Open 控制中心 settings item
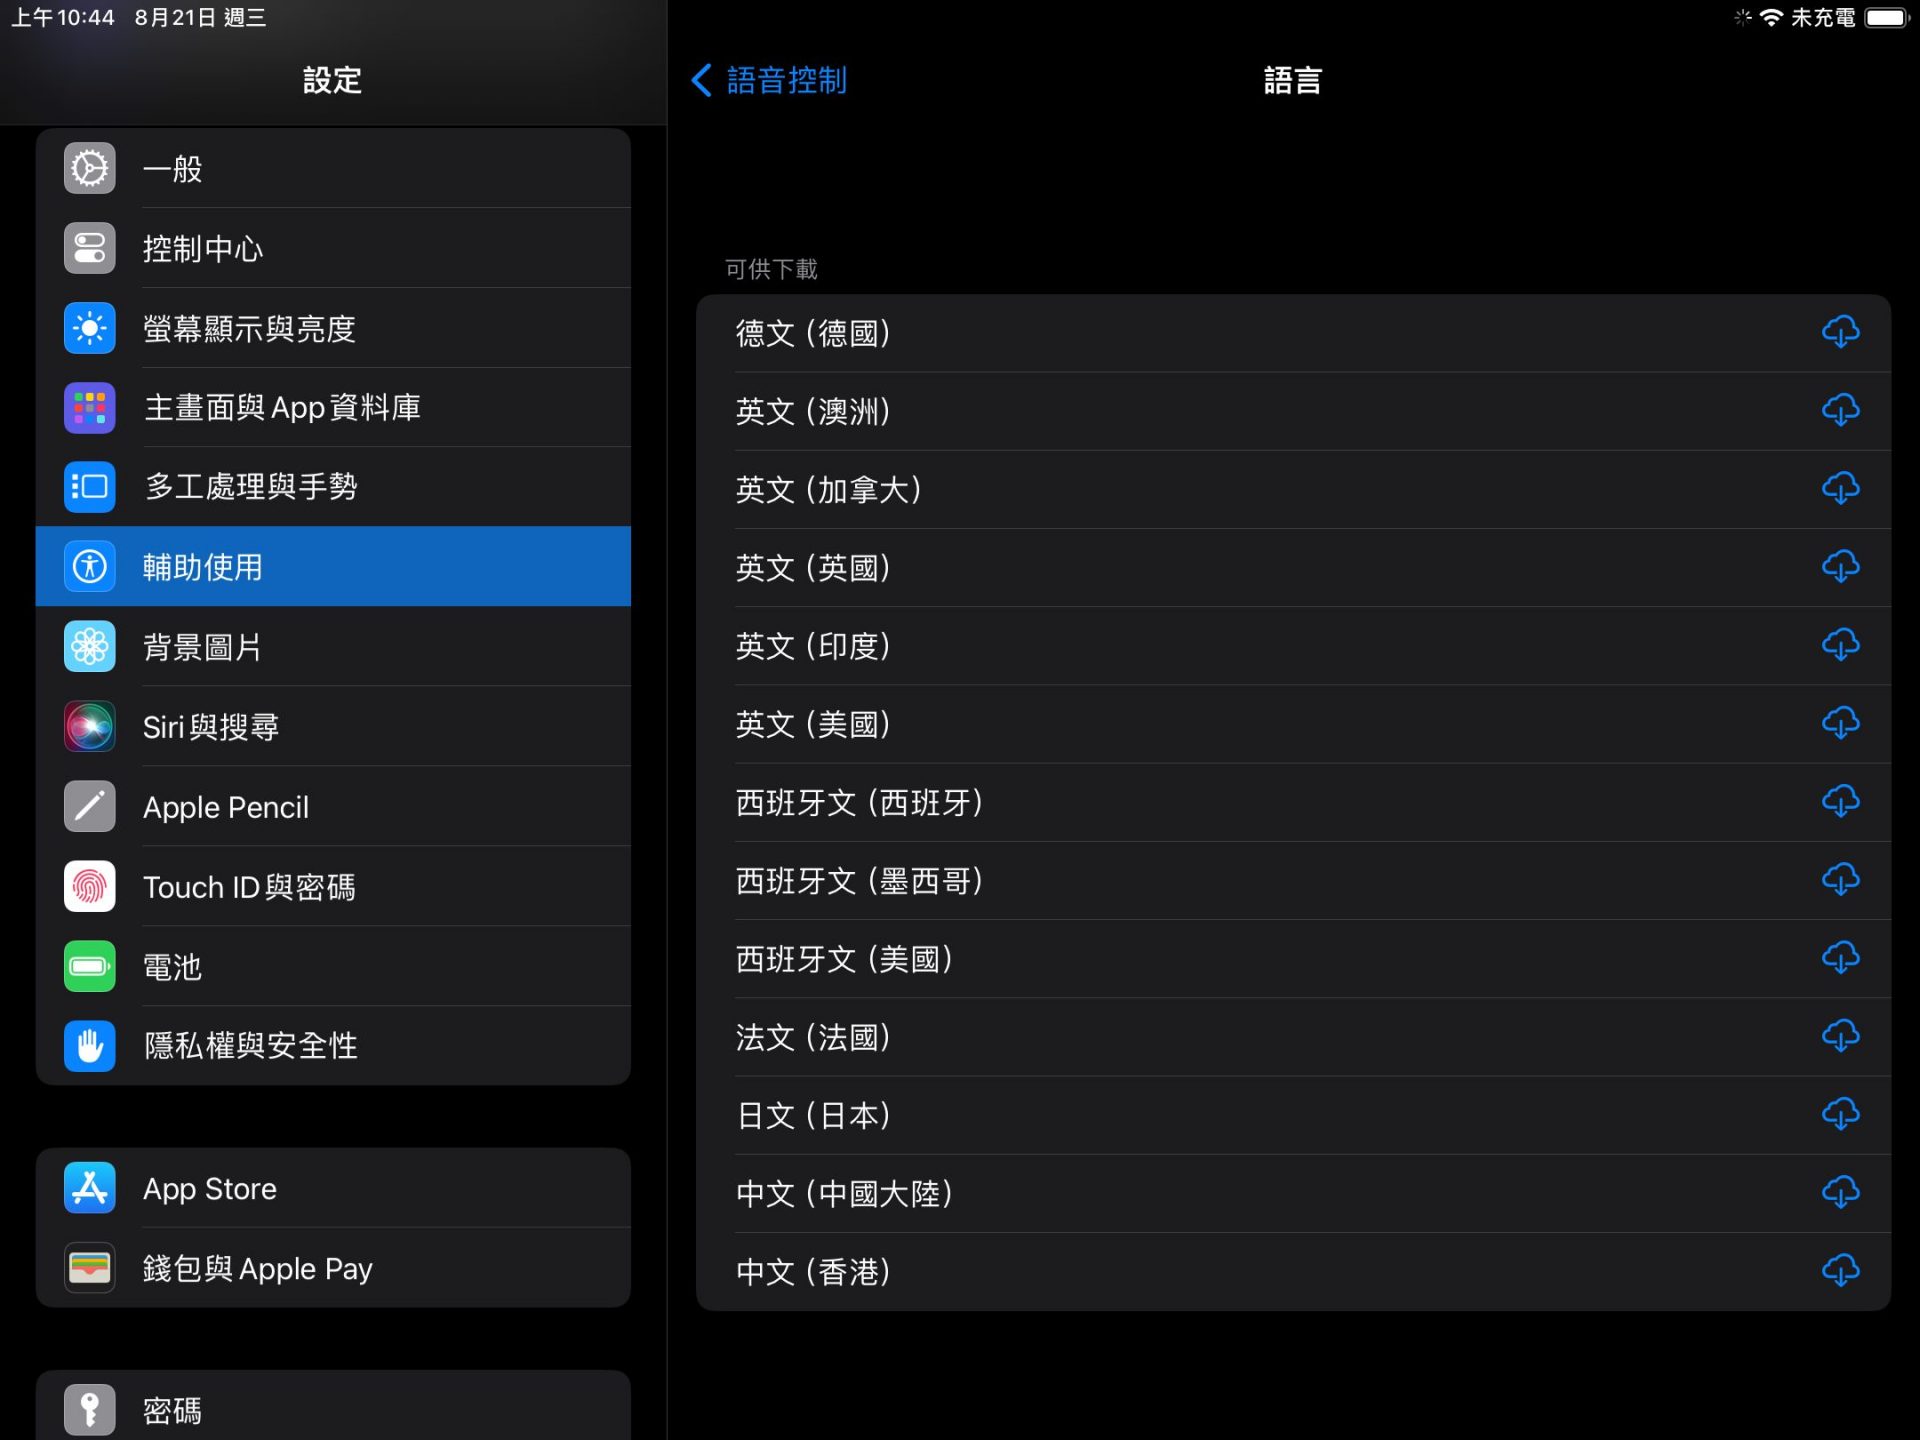Viewport: 1920px width, 1440px height. point(333,248)
